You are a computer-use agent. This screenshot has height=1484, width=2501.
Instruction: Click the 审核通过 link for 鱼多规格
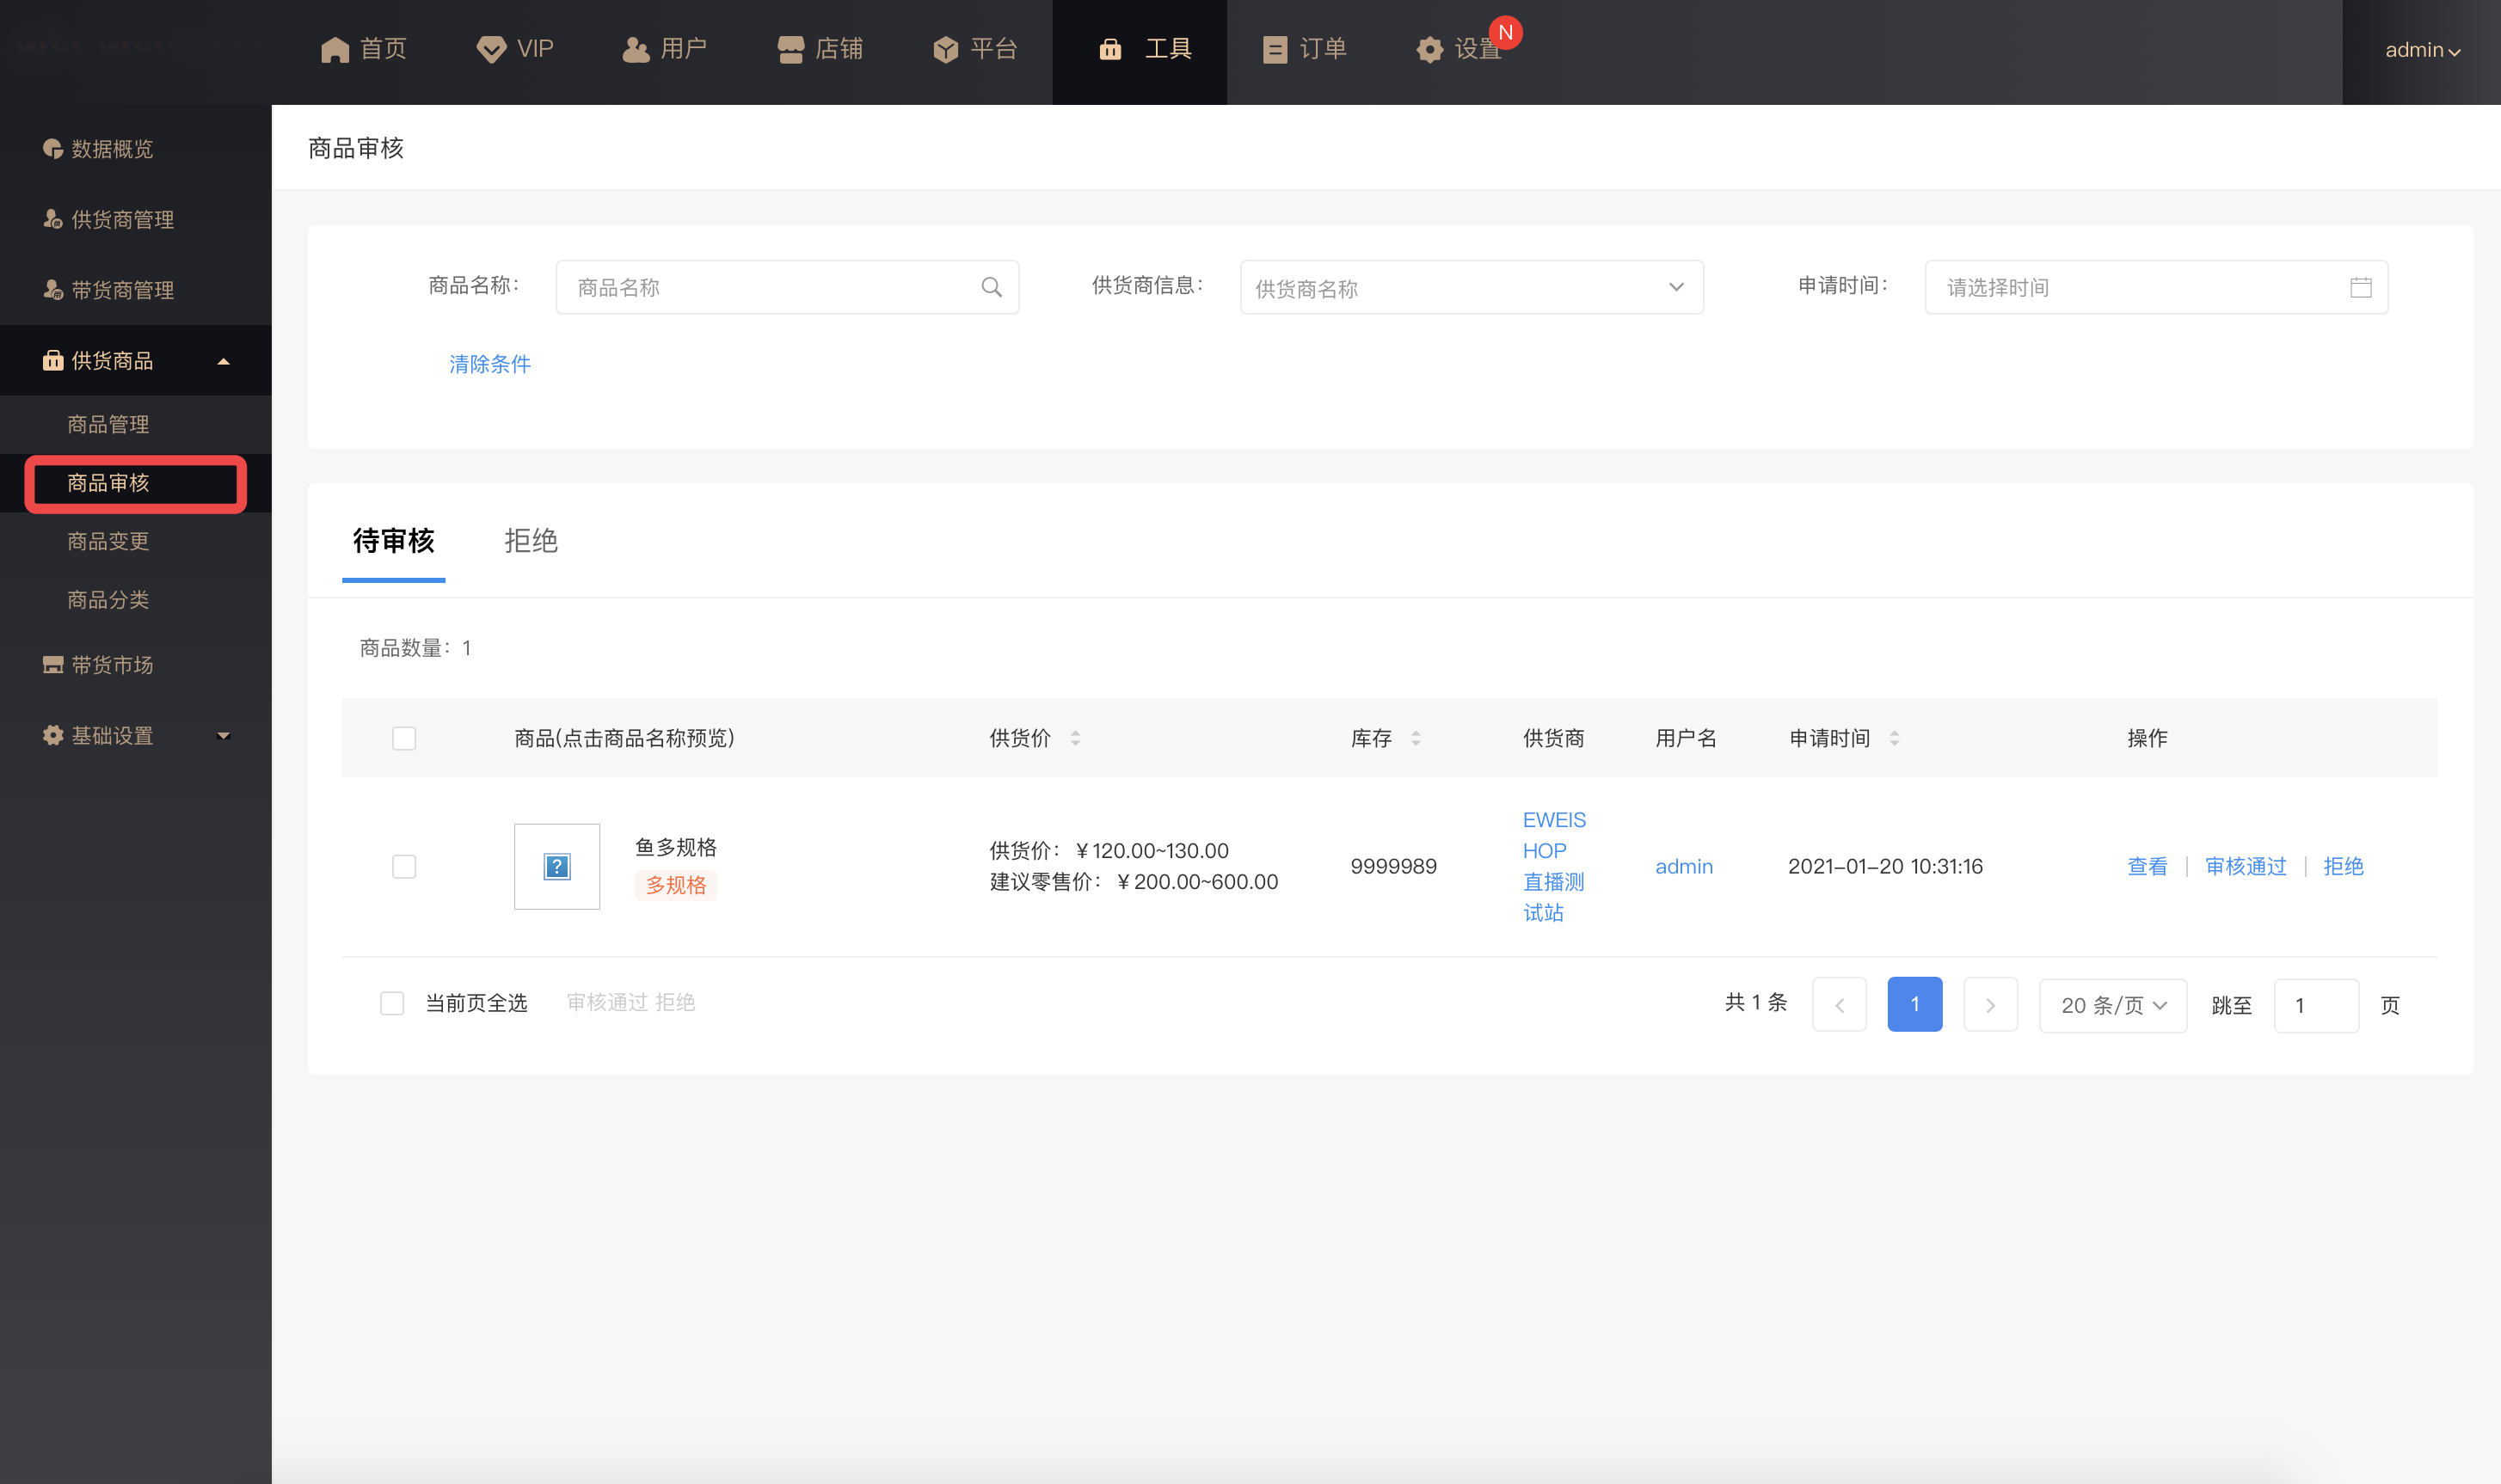coord(2245,866)
